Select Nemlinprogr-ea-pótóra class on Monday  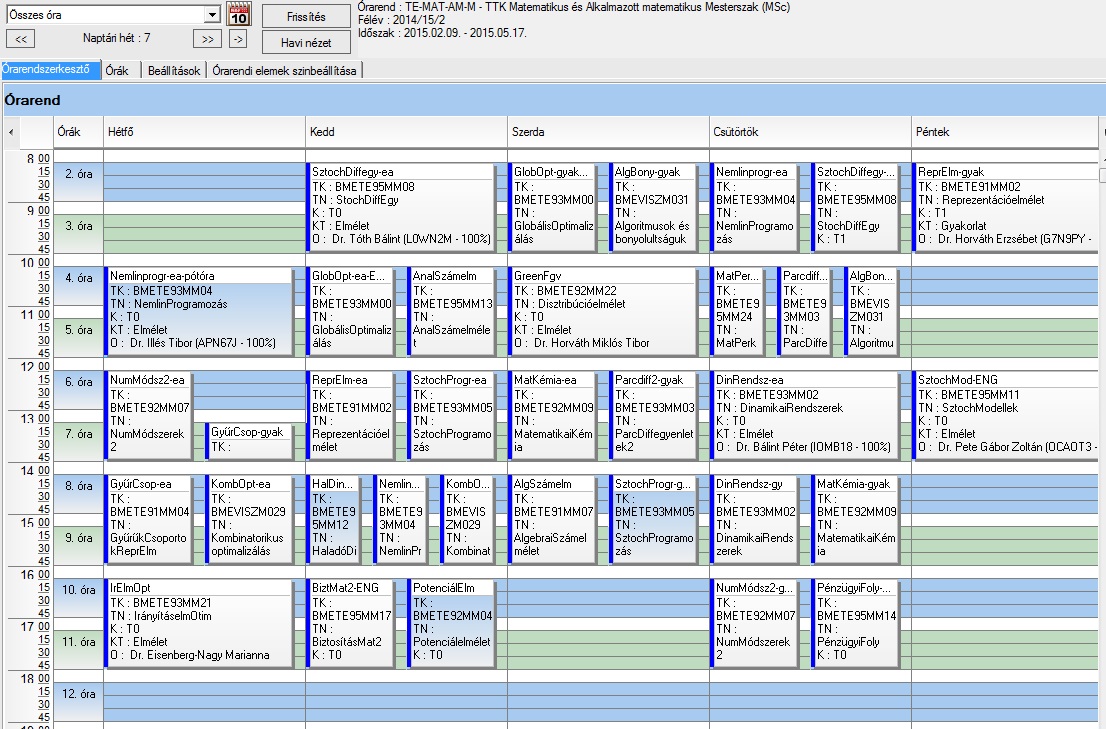tap(199, 312)
